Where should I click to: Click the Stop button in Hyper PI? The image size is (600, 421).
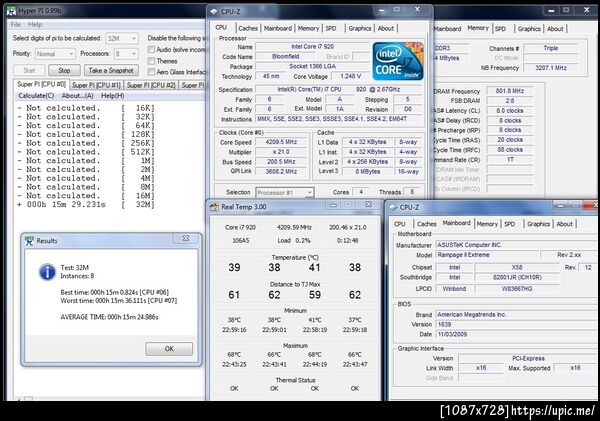pyautogui.click(x=64, y=70)
